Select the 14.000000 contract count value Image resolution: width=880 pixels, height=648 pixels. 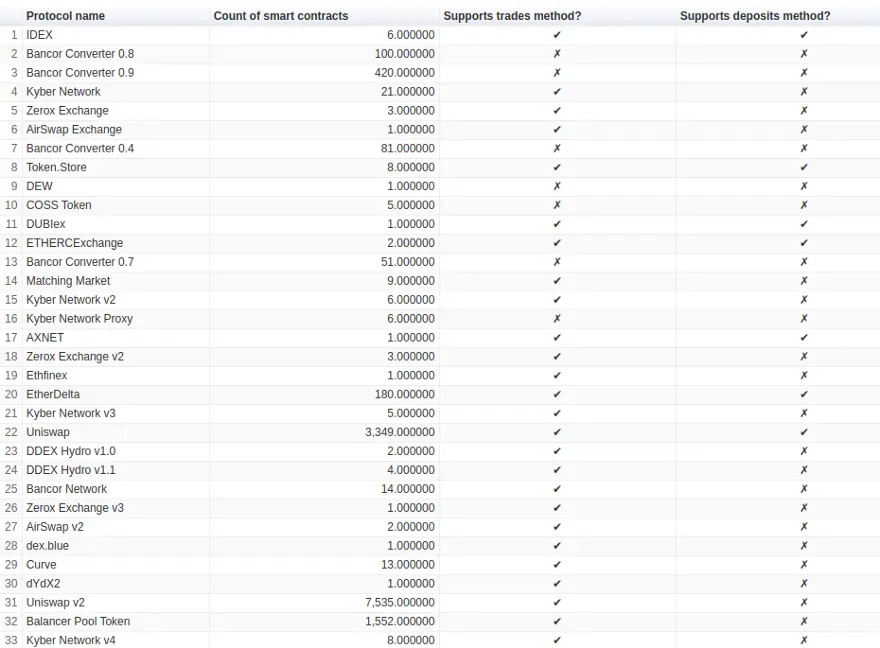(x=407, y=489)
